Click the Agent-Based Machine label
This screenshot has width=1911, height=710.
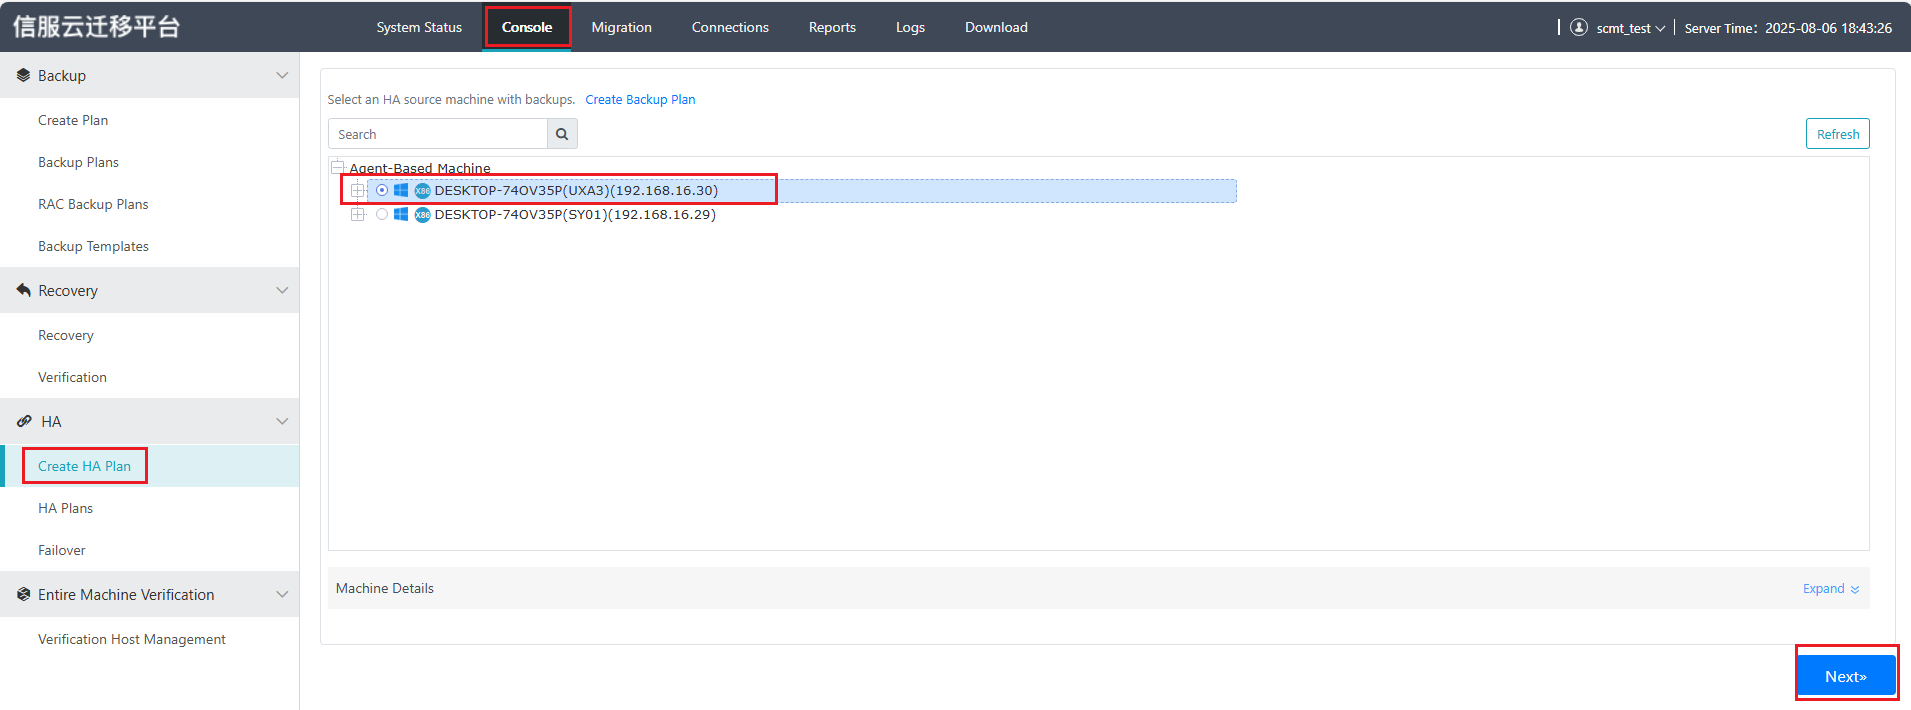point(420,168)
